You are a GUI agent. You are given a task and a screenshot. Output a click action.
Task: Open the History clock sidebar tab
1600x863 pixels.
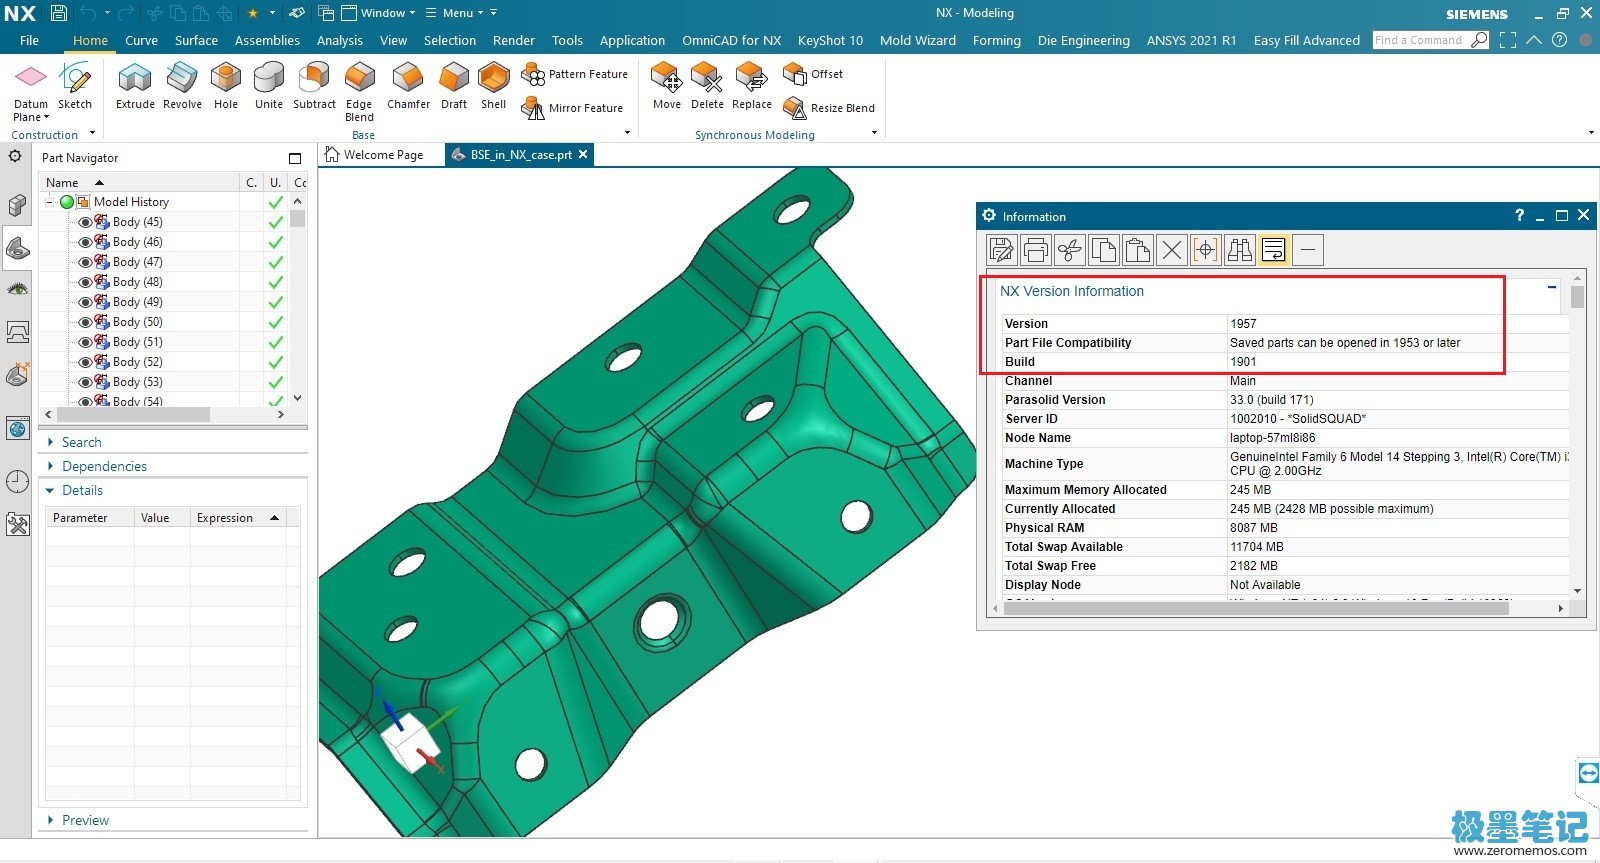coord(17,481)
